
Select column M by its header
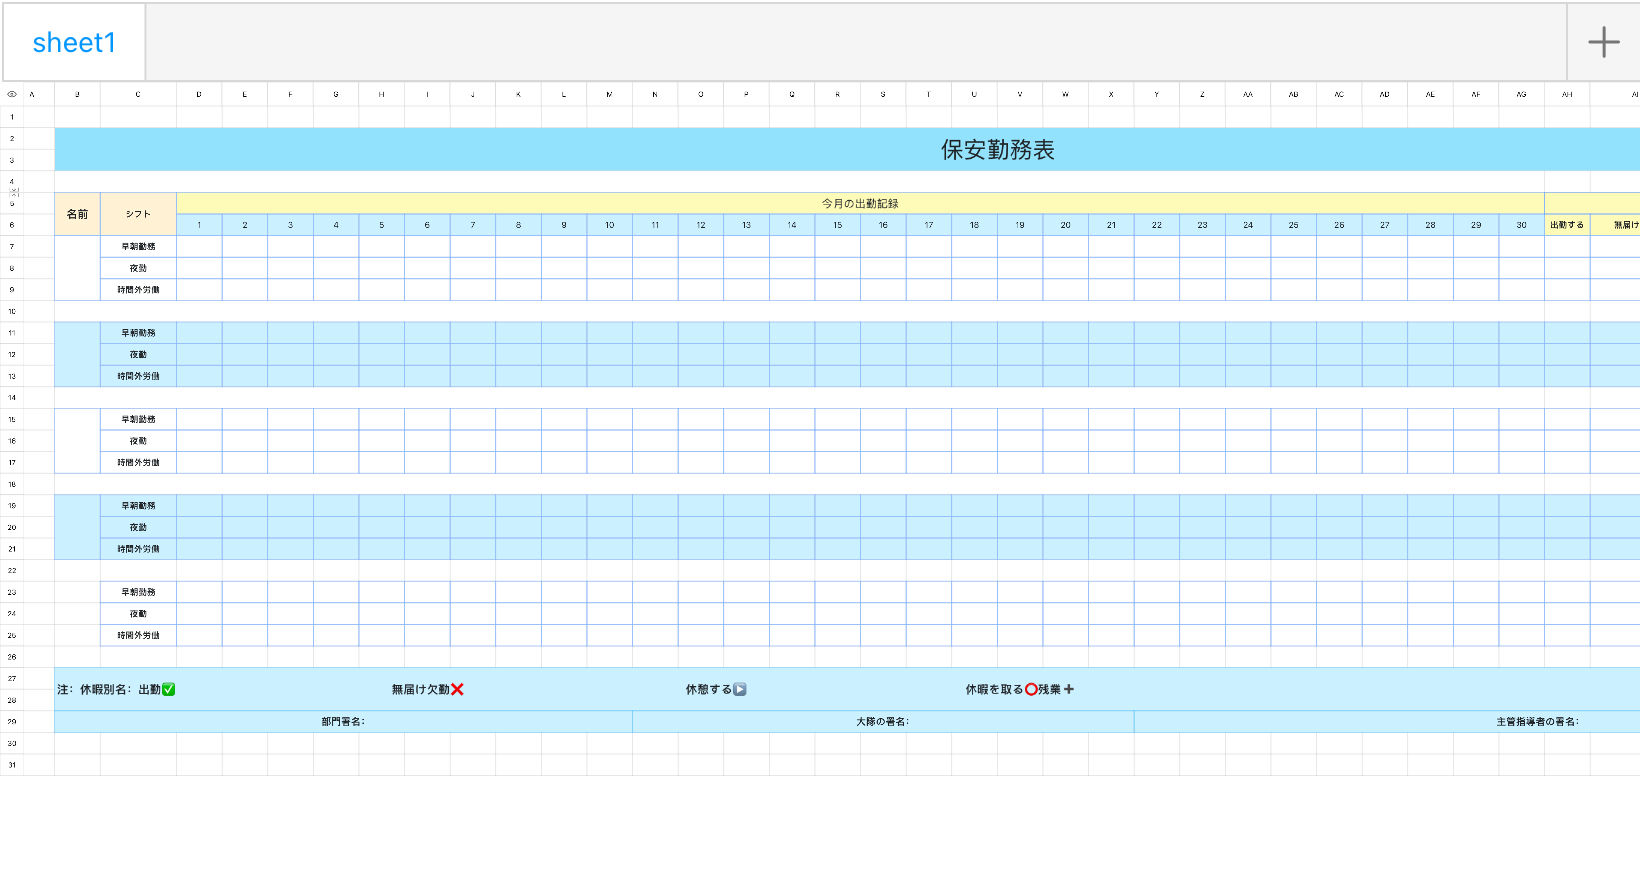click(x=609, y=94)
